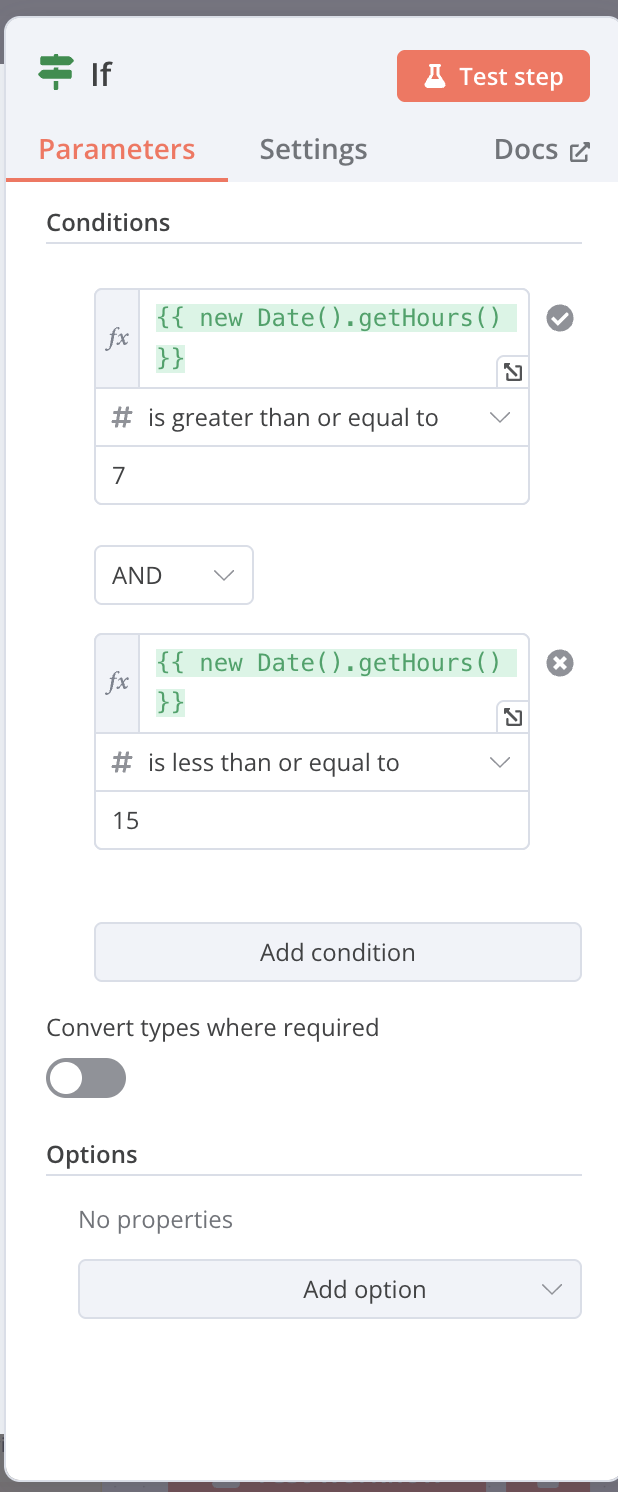Click the If node signpost icon
The width and height of the screenshot is (618, 1492).
(56, 74)
